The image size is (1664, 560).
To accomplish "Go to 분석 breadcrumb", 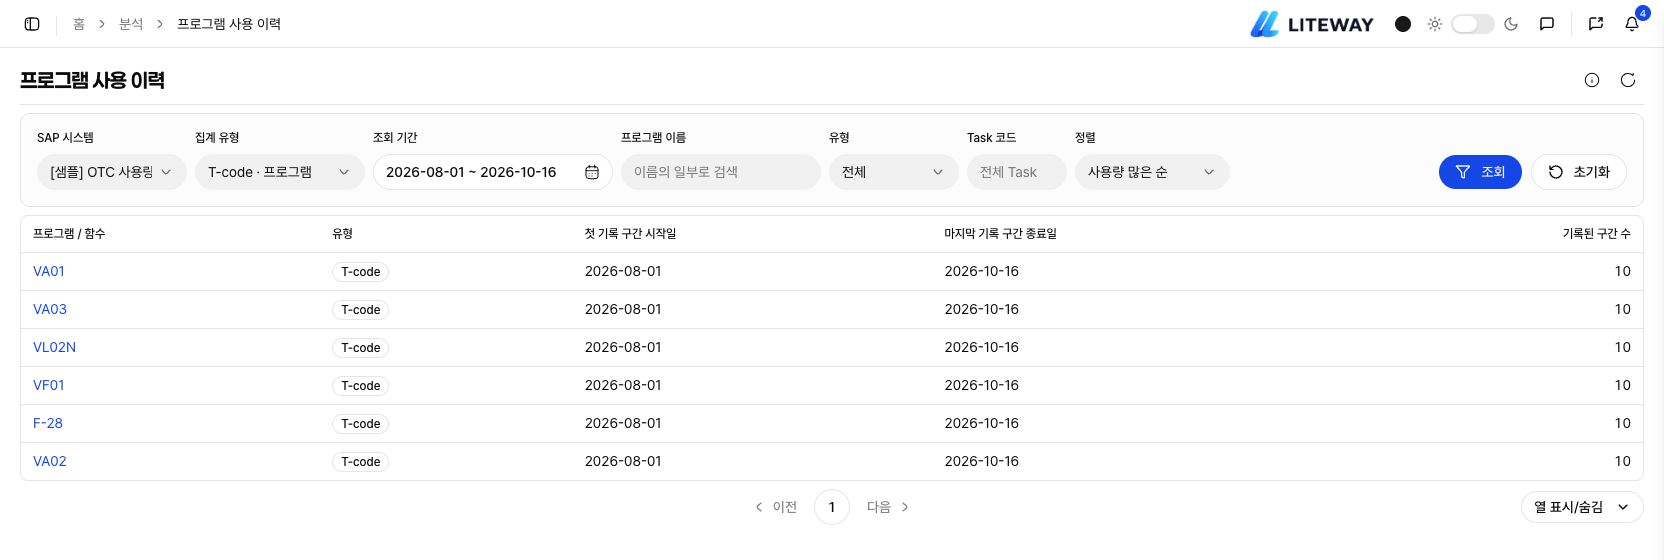I will 131,24.
